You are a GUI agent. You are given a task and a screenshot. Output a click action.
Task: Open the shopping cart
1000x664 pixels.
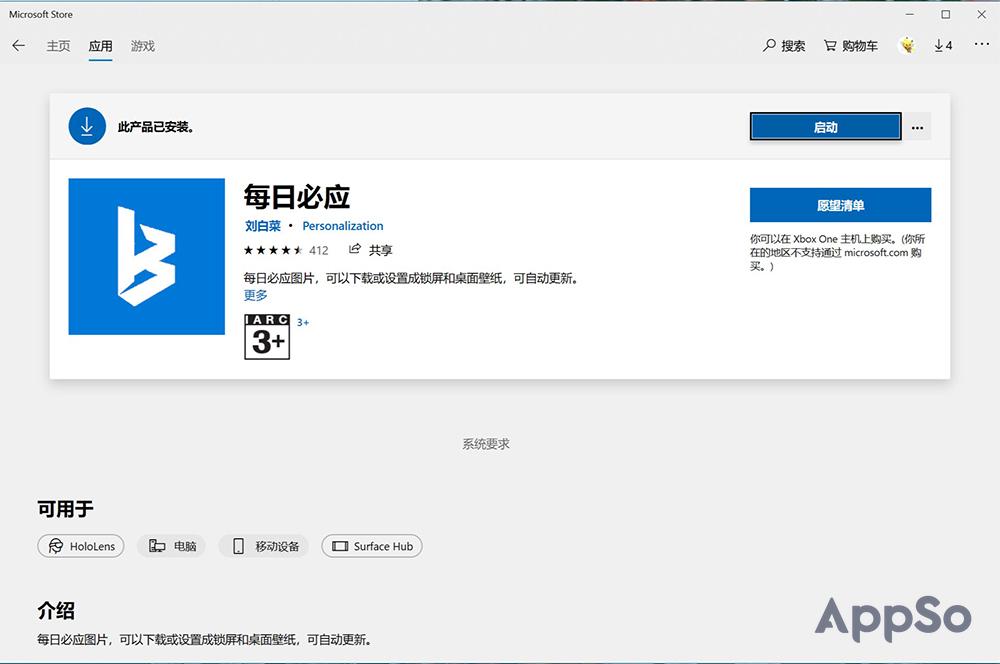(x=850, y=45)
